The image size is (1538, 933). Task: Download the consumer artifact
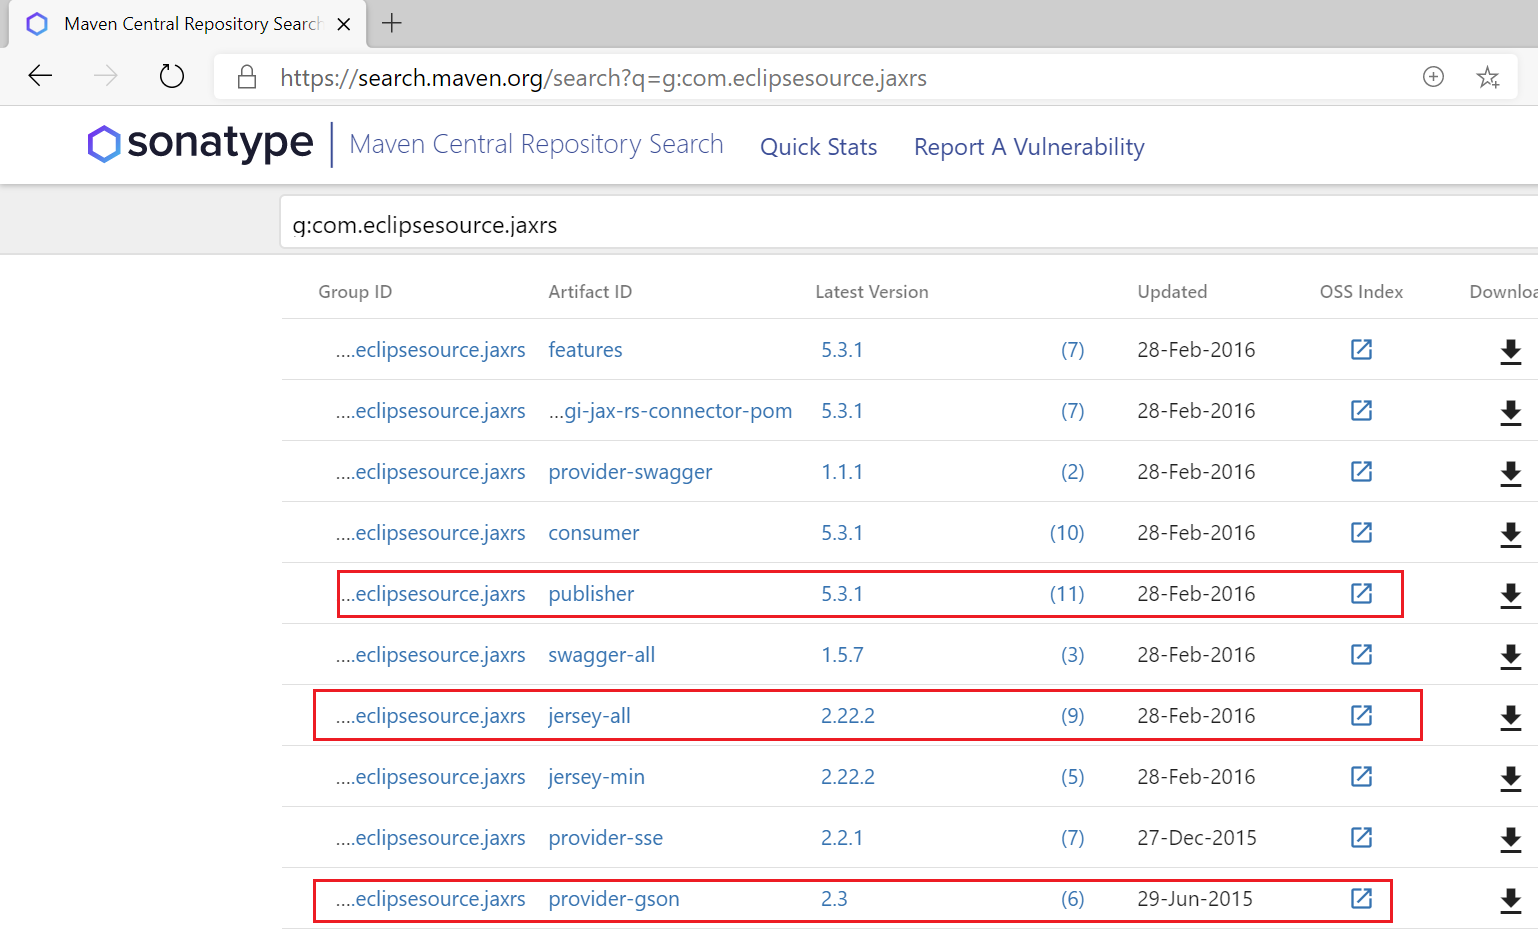pos(1511,535)
